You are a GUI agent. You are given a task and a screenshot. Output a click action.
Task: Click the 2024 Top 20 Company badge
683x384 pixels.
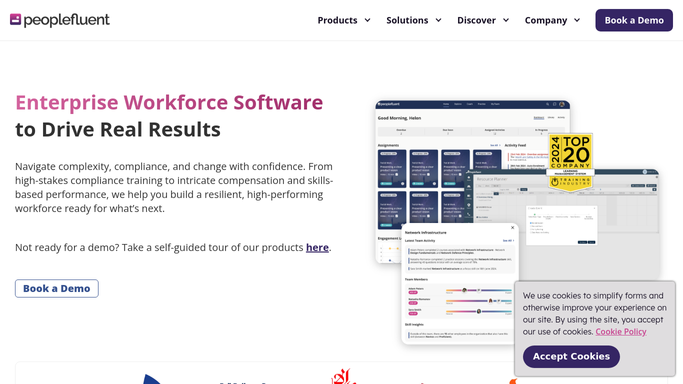[x=570, y=162]
